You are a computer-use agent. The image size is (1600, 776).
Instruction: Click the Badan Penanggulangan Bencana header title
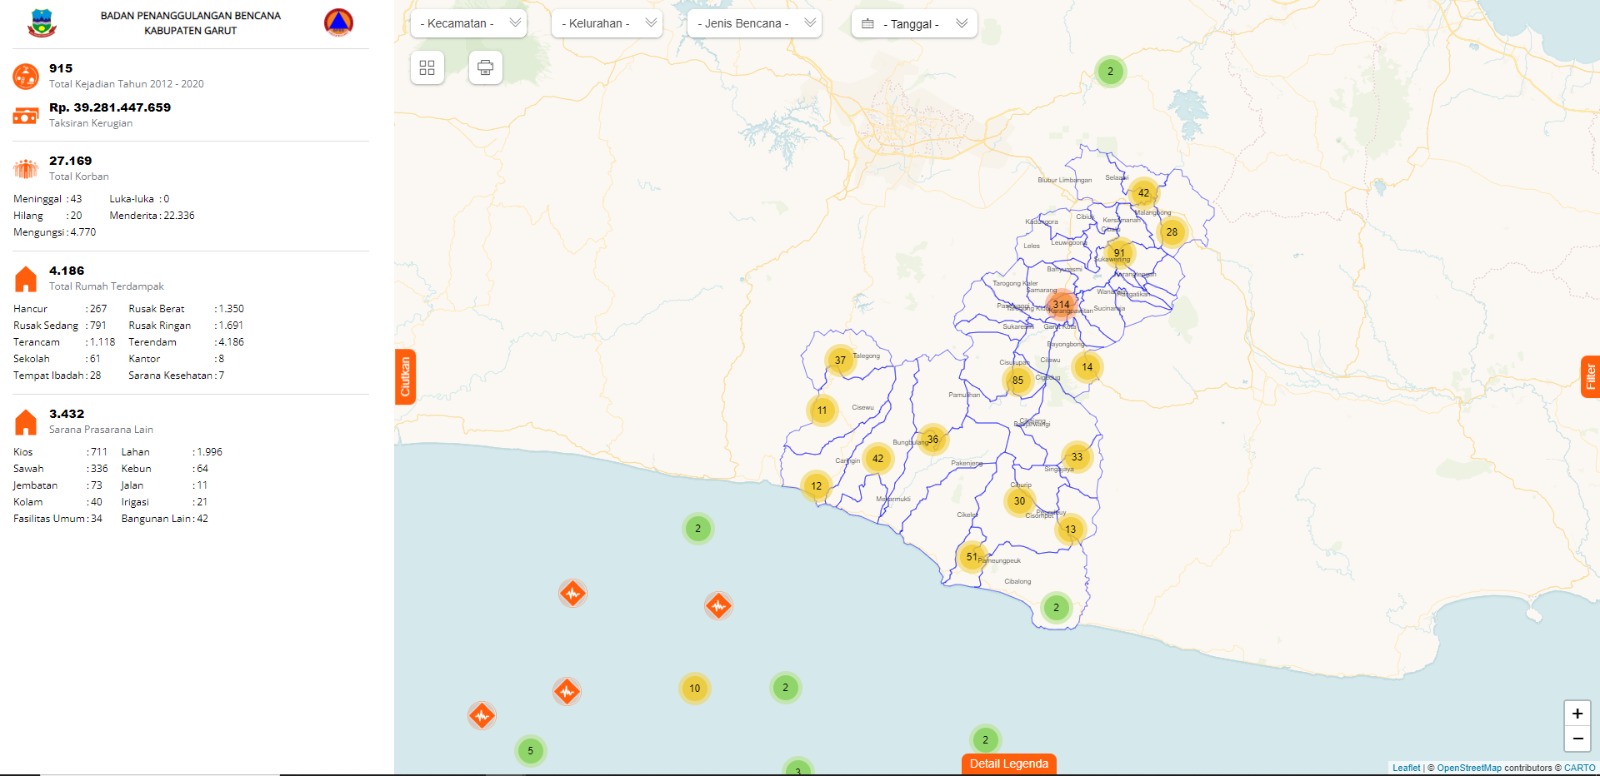[x=190, y=23]
